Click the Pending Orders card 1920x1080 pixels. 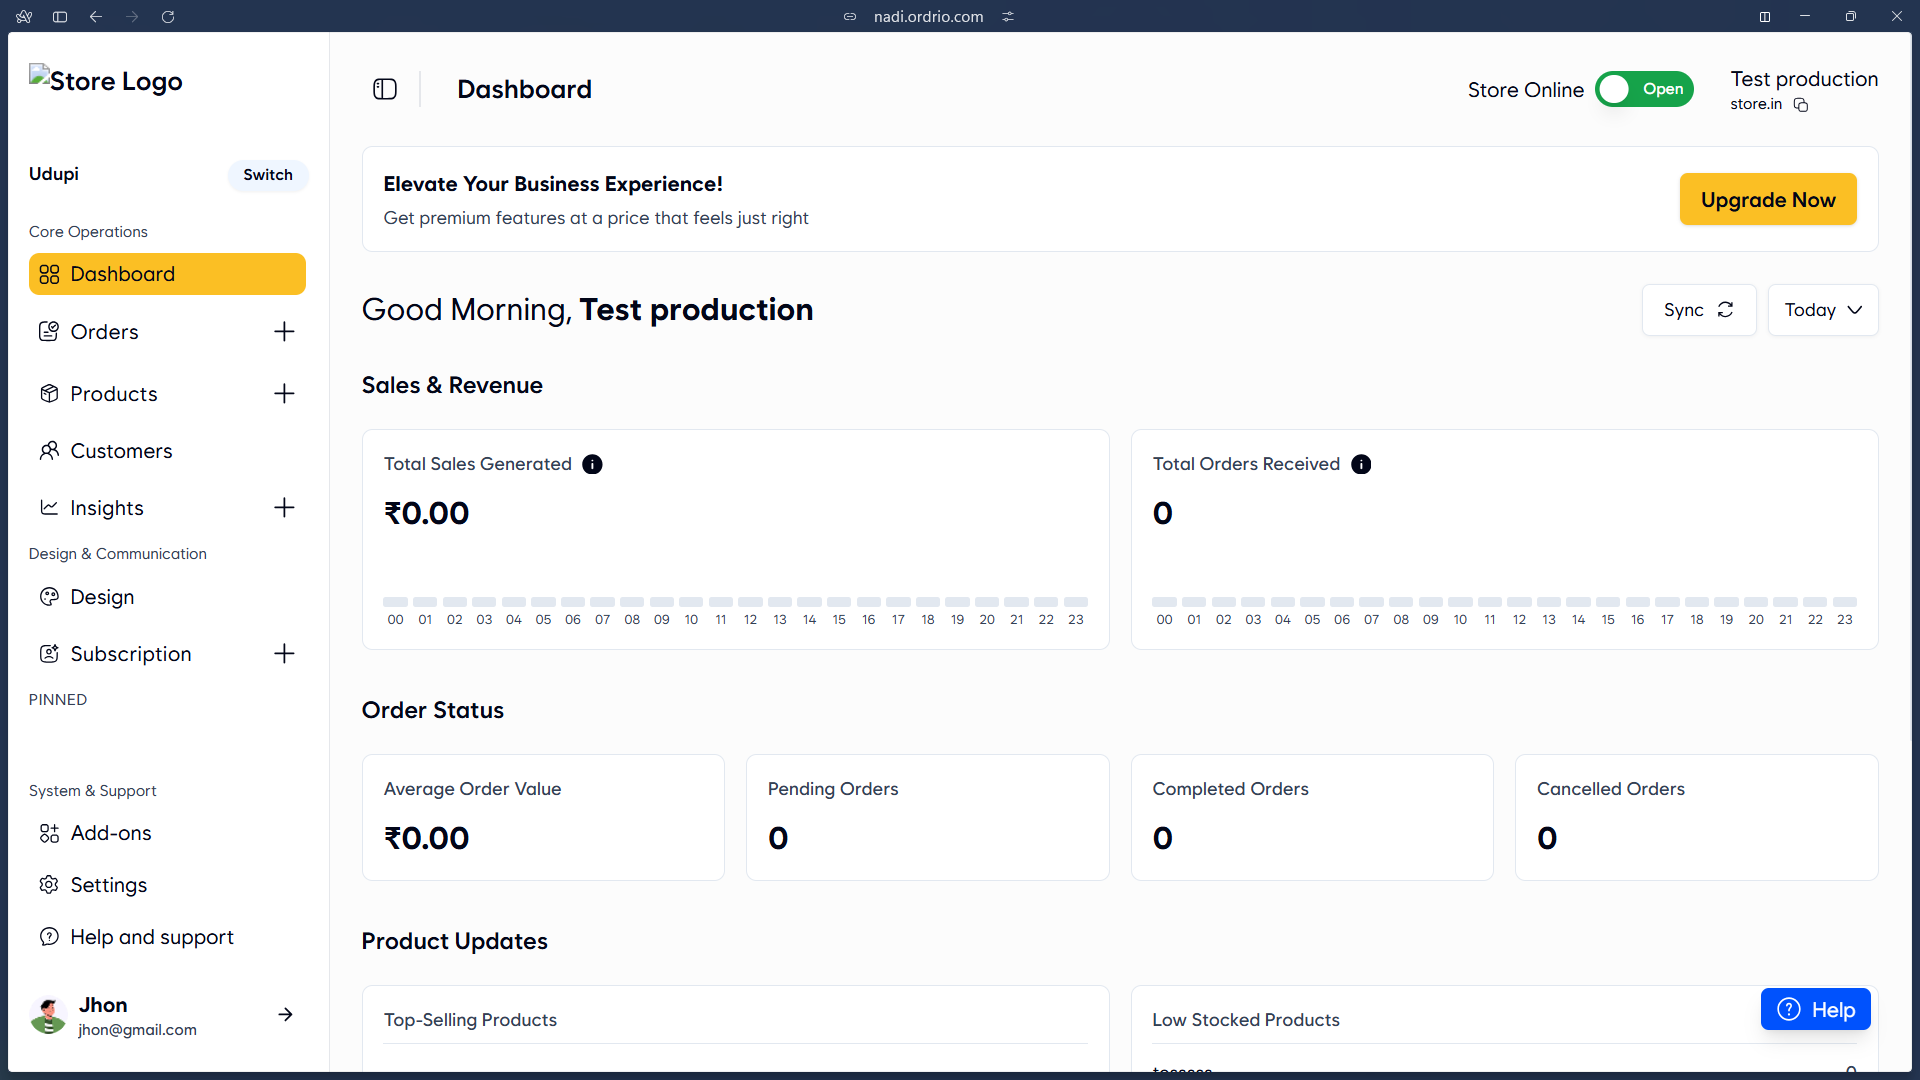click(927, 818)
